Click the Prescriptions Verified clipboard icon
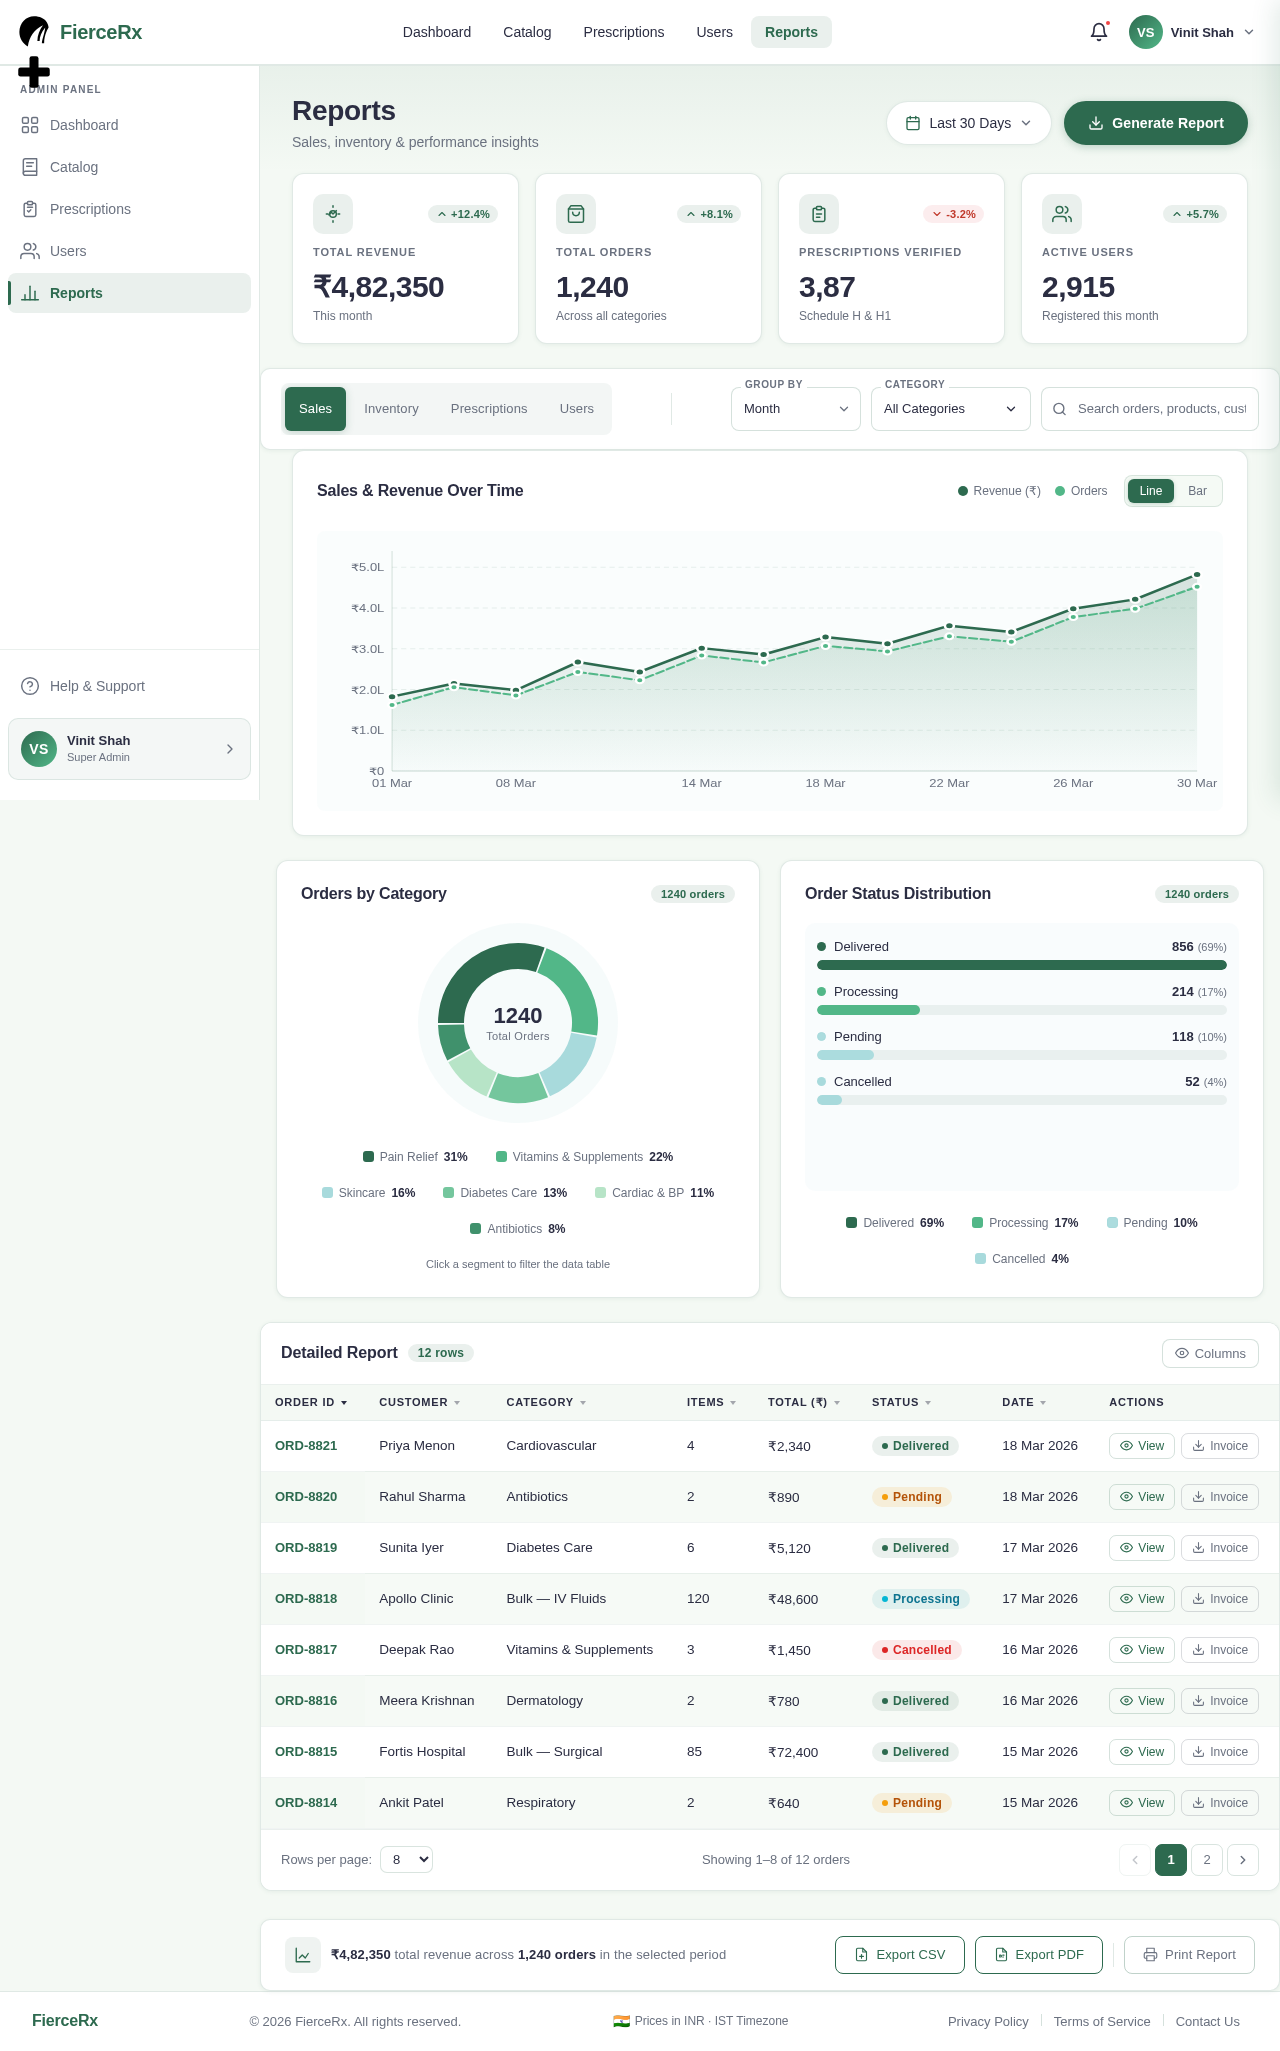The height and width of the screenshot is (2051, 1280). (819, 214)
